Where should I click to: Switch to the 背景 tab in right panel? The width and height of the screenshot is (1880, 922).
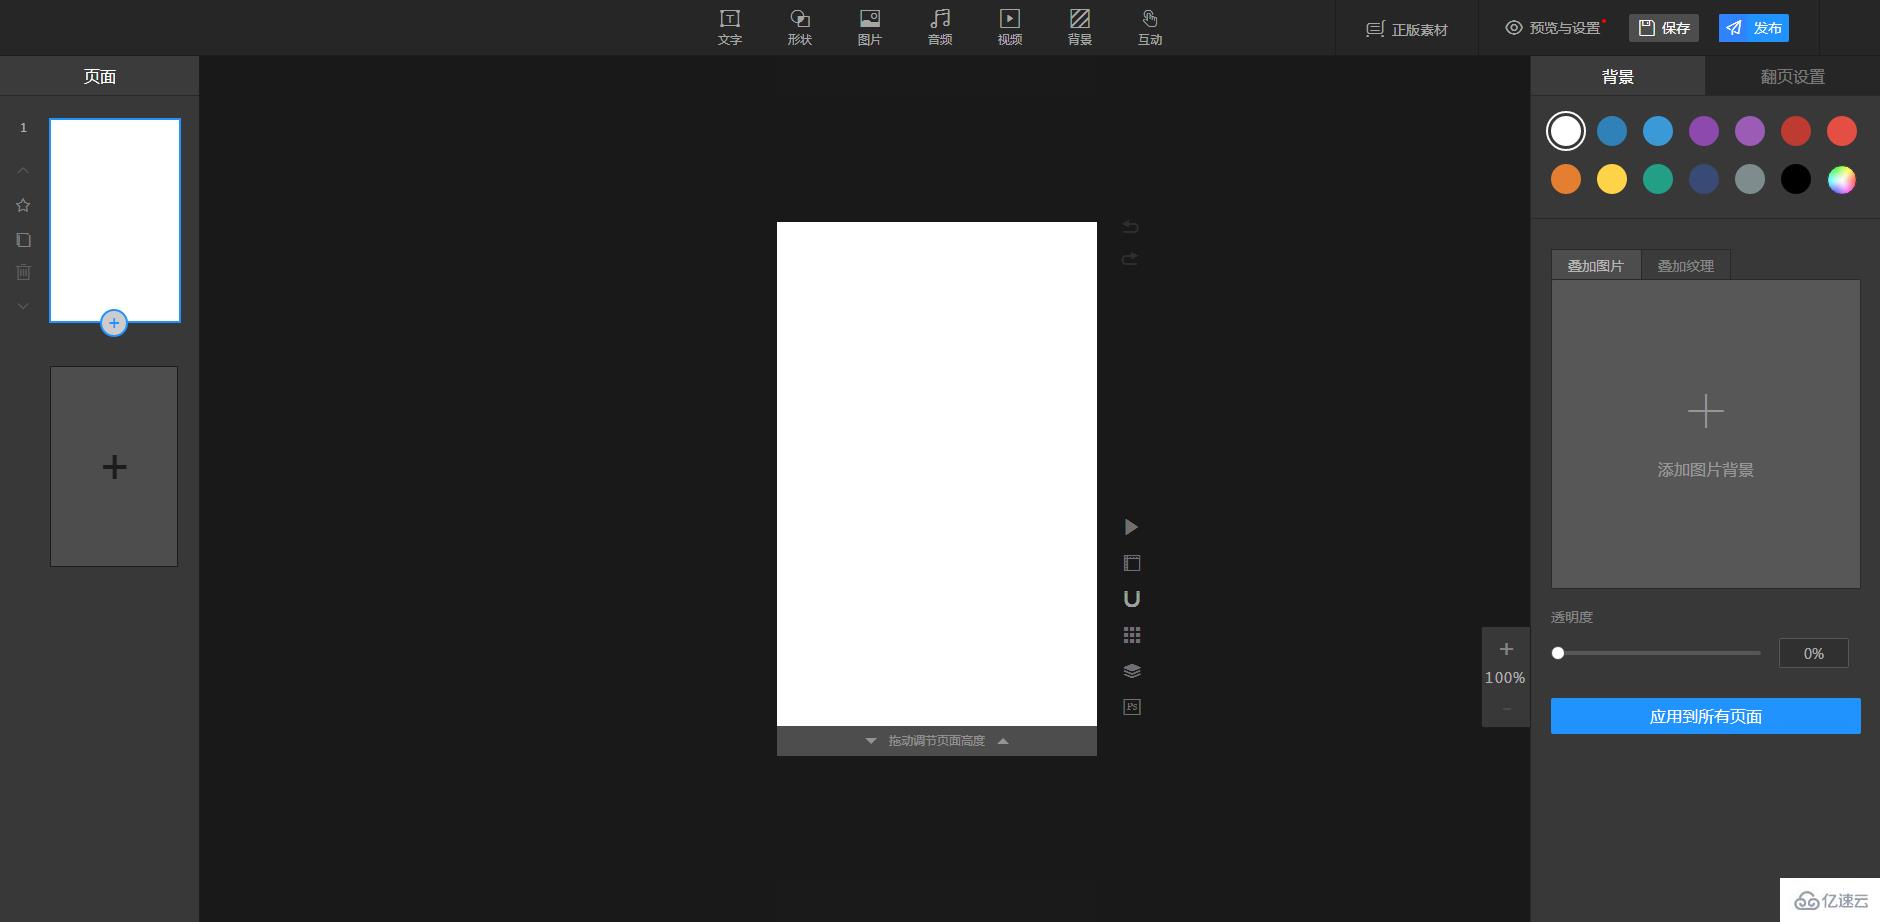click(x=1618, y=76)
